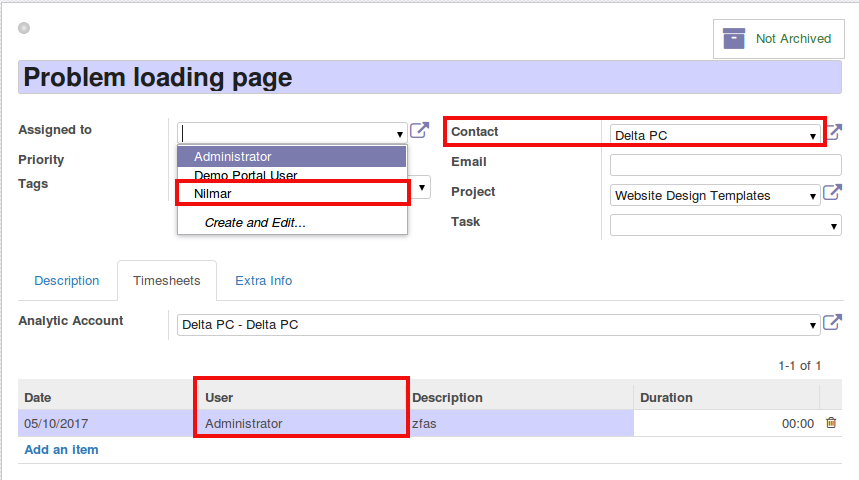The image size is (859, 480).
Task: Click the archive box icon
Action: tap(735, 39)
